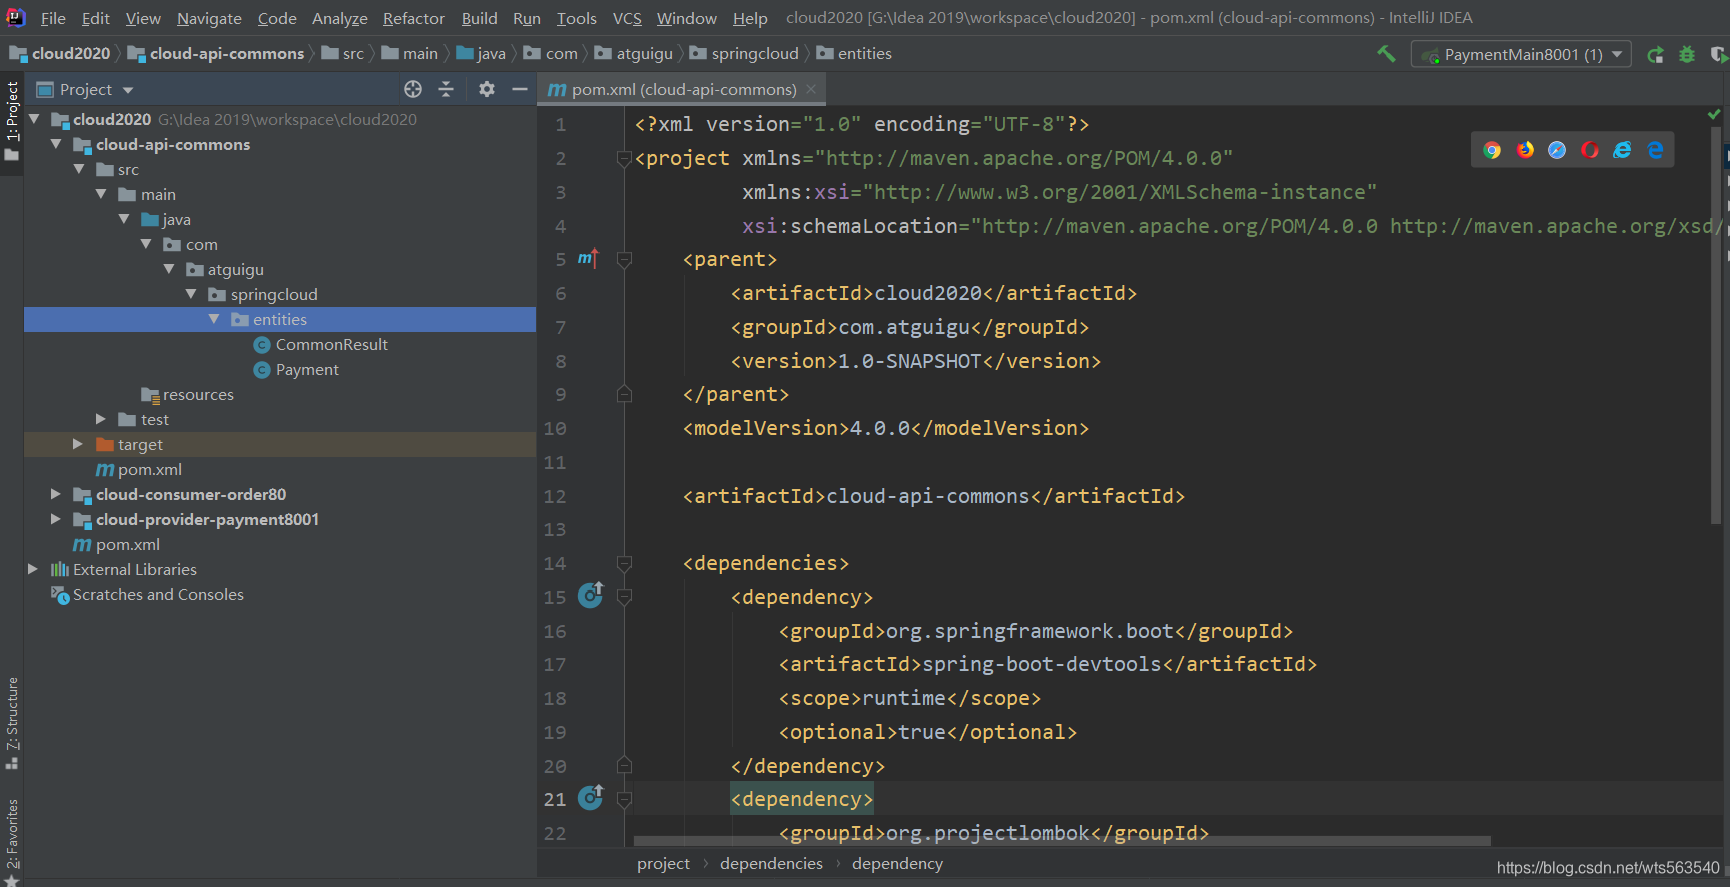Expand cloud-provider-payment8001 module arrow
1730x887 pixels.
(x=56, y=519)
